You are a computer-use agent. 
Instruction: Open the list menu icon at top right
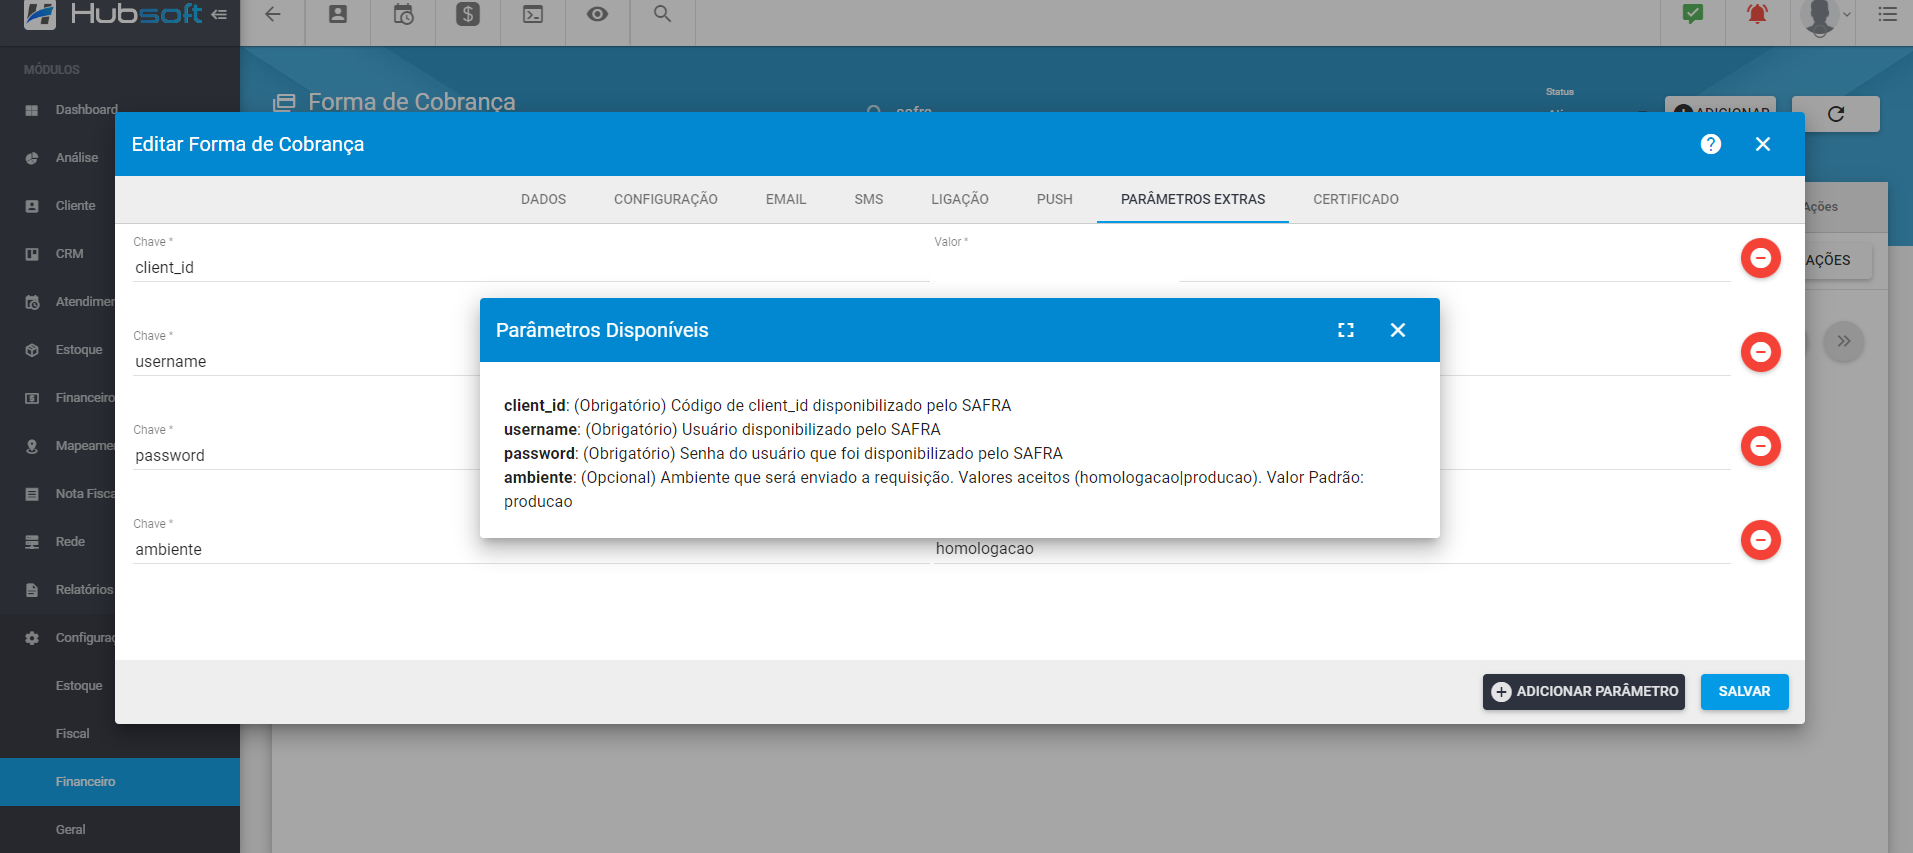click(x=1887, y=14)
